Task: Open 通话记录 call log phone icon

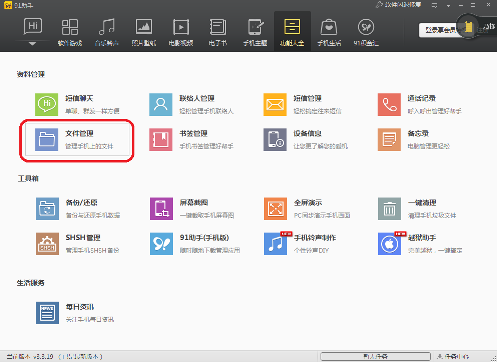Action: click(x=389, y=104)
